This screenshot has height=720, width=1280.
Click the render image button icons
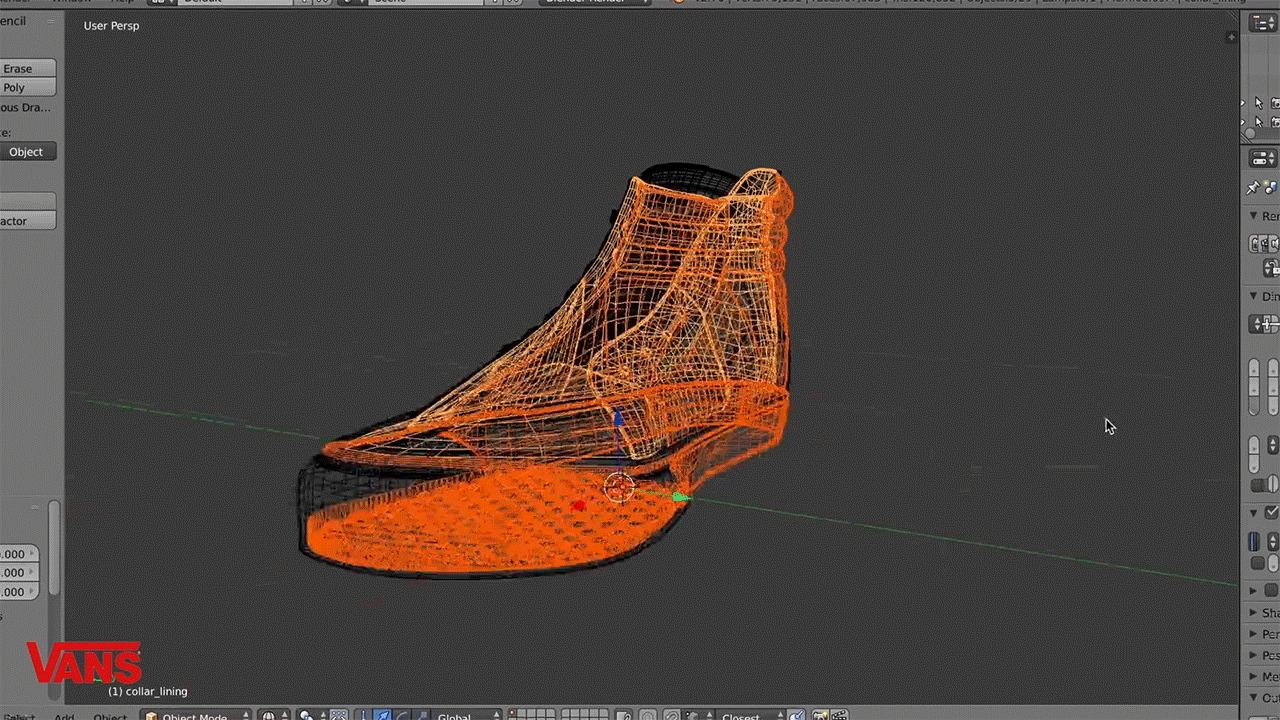(x=1264, y=243)
